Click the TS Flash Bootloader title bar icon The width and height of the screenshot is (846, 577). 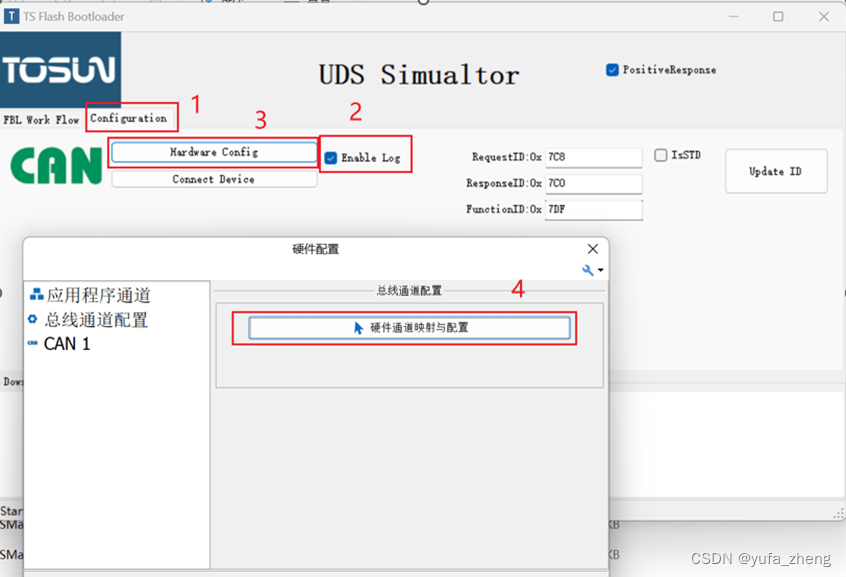(11, 15)
